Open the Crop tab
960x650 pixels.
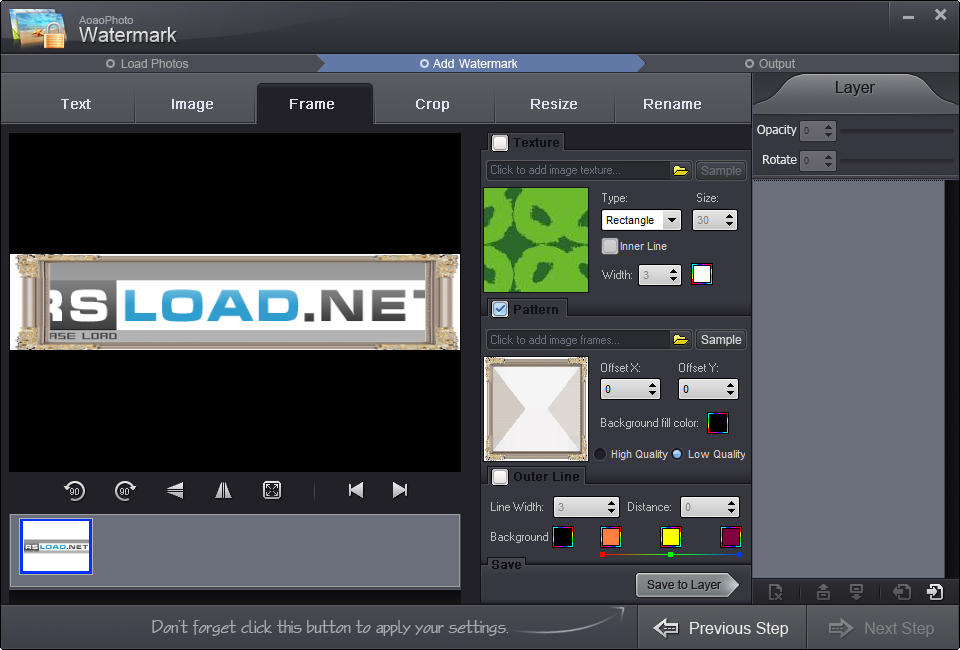click(x=432, y=104)
